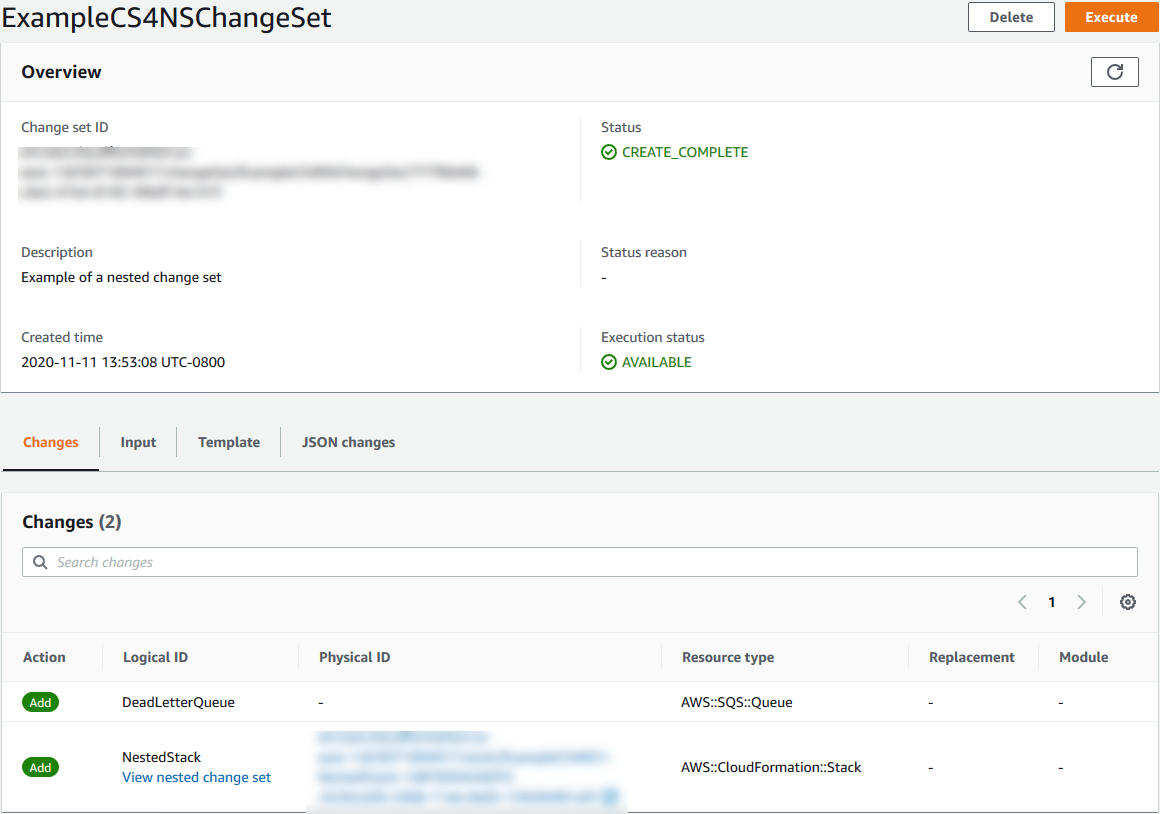1160x814 pixels.
Task: Delete the change set
Action: pos(1010,17)
